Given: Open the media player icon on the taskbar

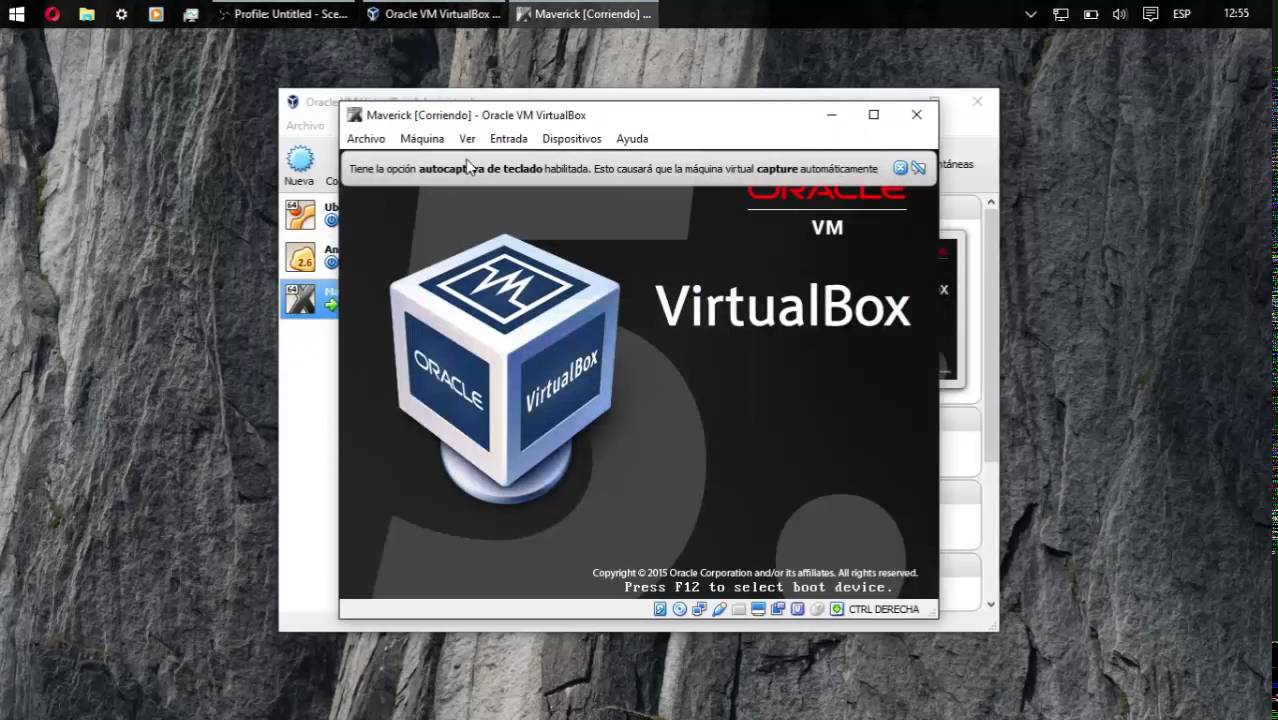Looking at the screenshot, I should (156, 14).
